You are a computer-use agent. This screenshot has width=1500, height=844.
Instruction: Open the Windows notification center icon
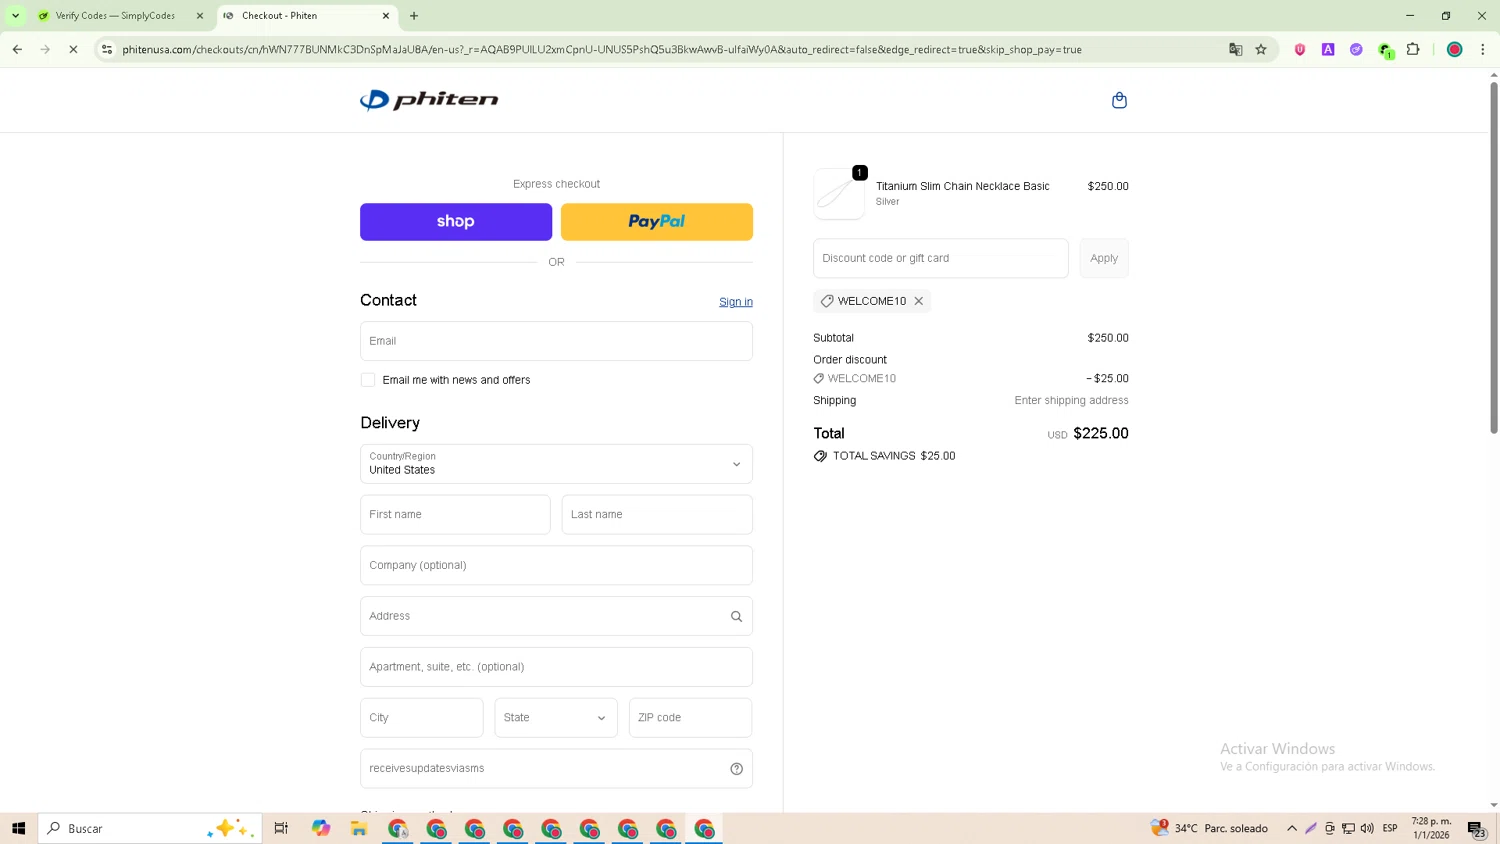click(1476, 828)
